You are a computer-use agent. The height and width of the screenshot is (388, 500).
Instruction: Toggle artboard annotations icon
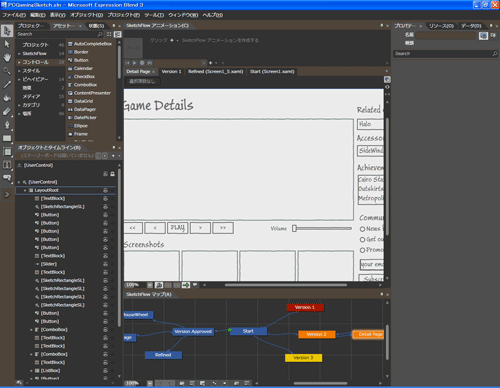coord(195,285)
